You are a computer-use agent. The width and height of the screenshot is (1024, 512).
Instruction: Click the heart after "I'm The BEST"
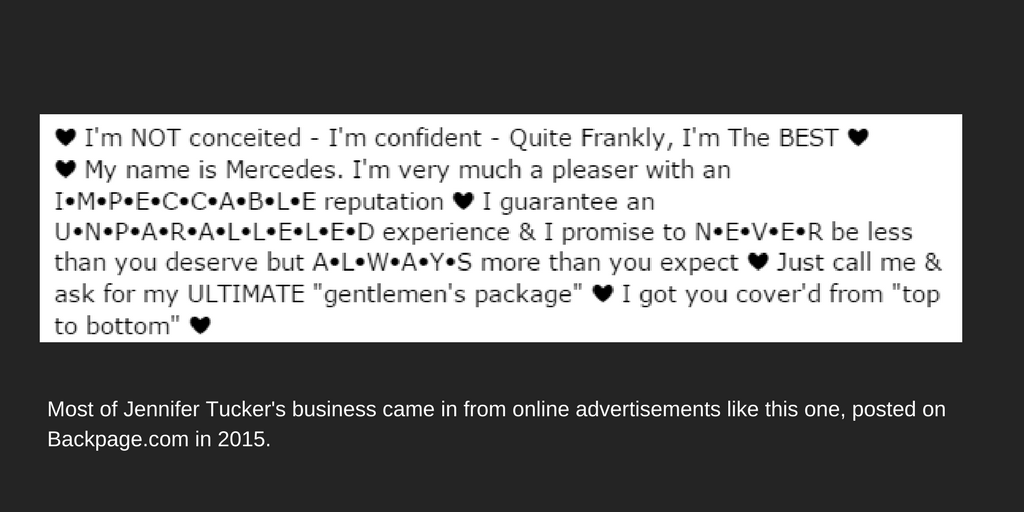[x=857, y=138]
